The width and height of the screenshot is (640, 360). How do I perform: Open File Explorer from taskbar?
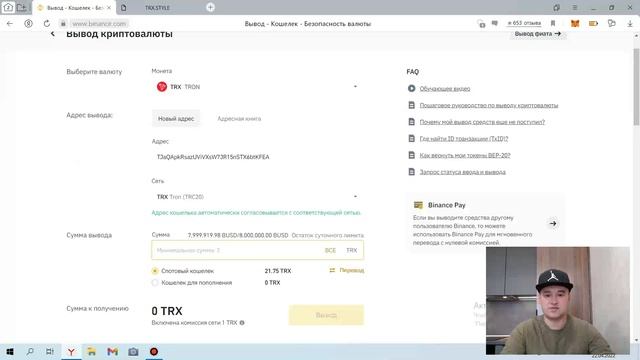[92, 351]
